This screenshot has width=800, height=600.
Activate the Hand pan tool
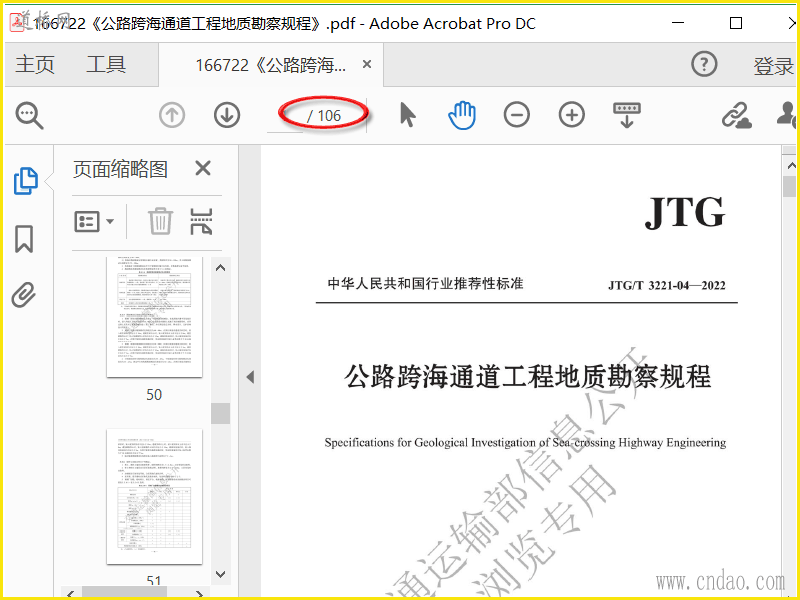click(x=462, y=115)
